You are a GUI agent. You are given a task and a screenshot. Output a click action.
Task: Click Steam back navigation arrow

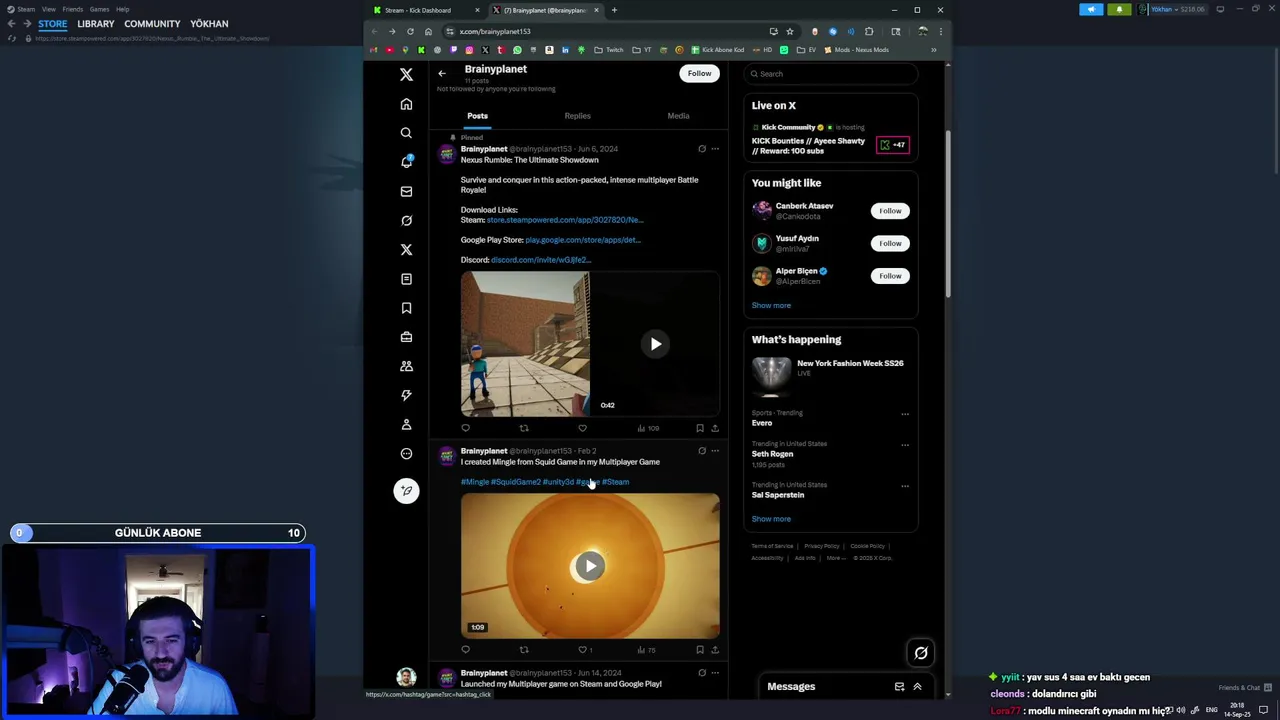(x=12, y=23)
